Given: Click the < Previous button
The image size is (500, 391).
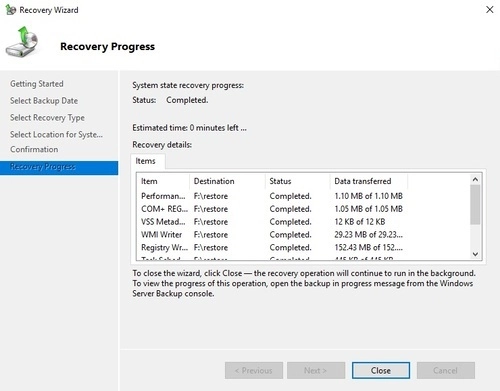Looking at the screenshot, I should click(254, 370).
